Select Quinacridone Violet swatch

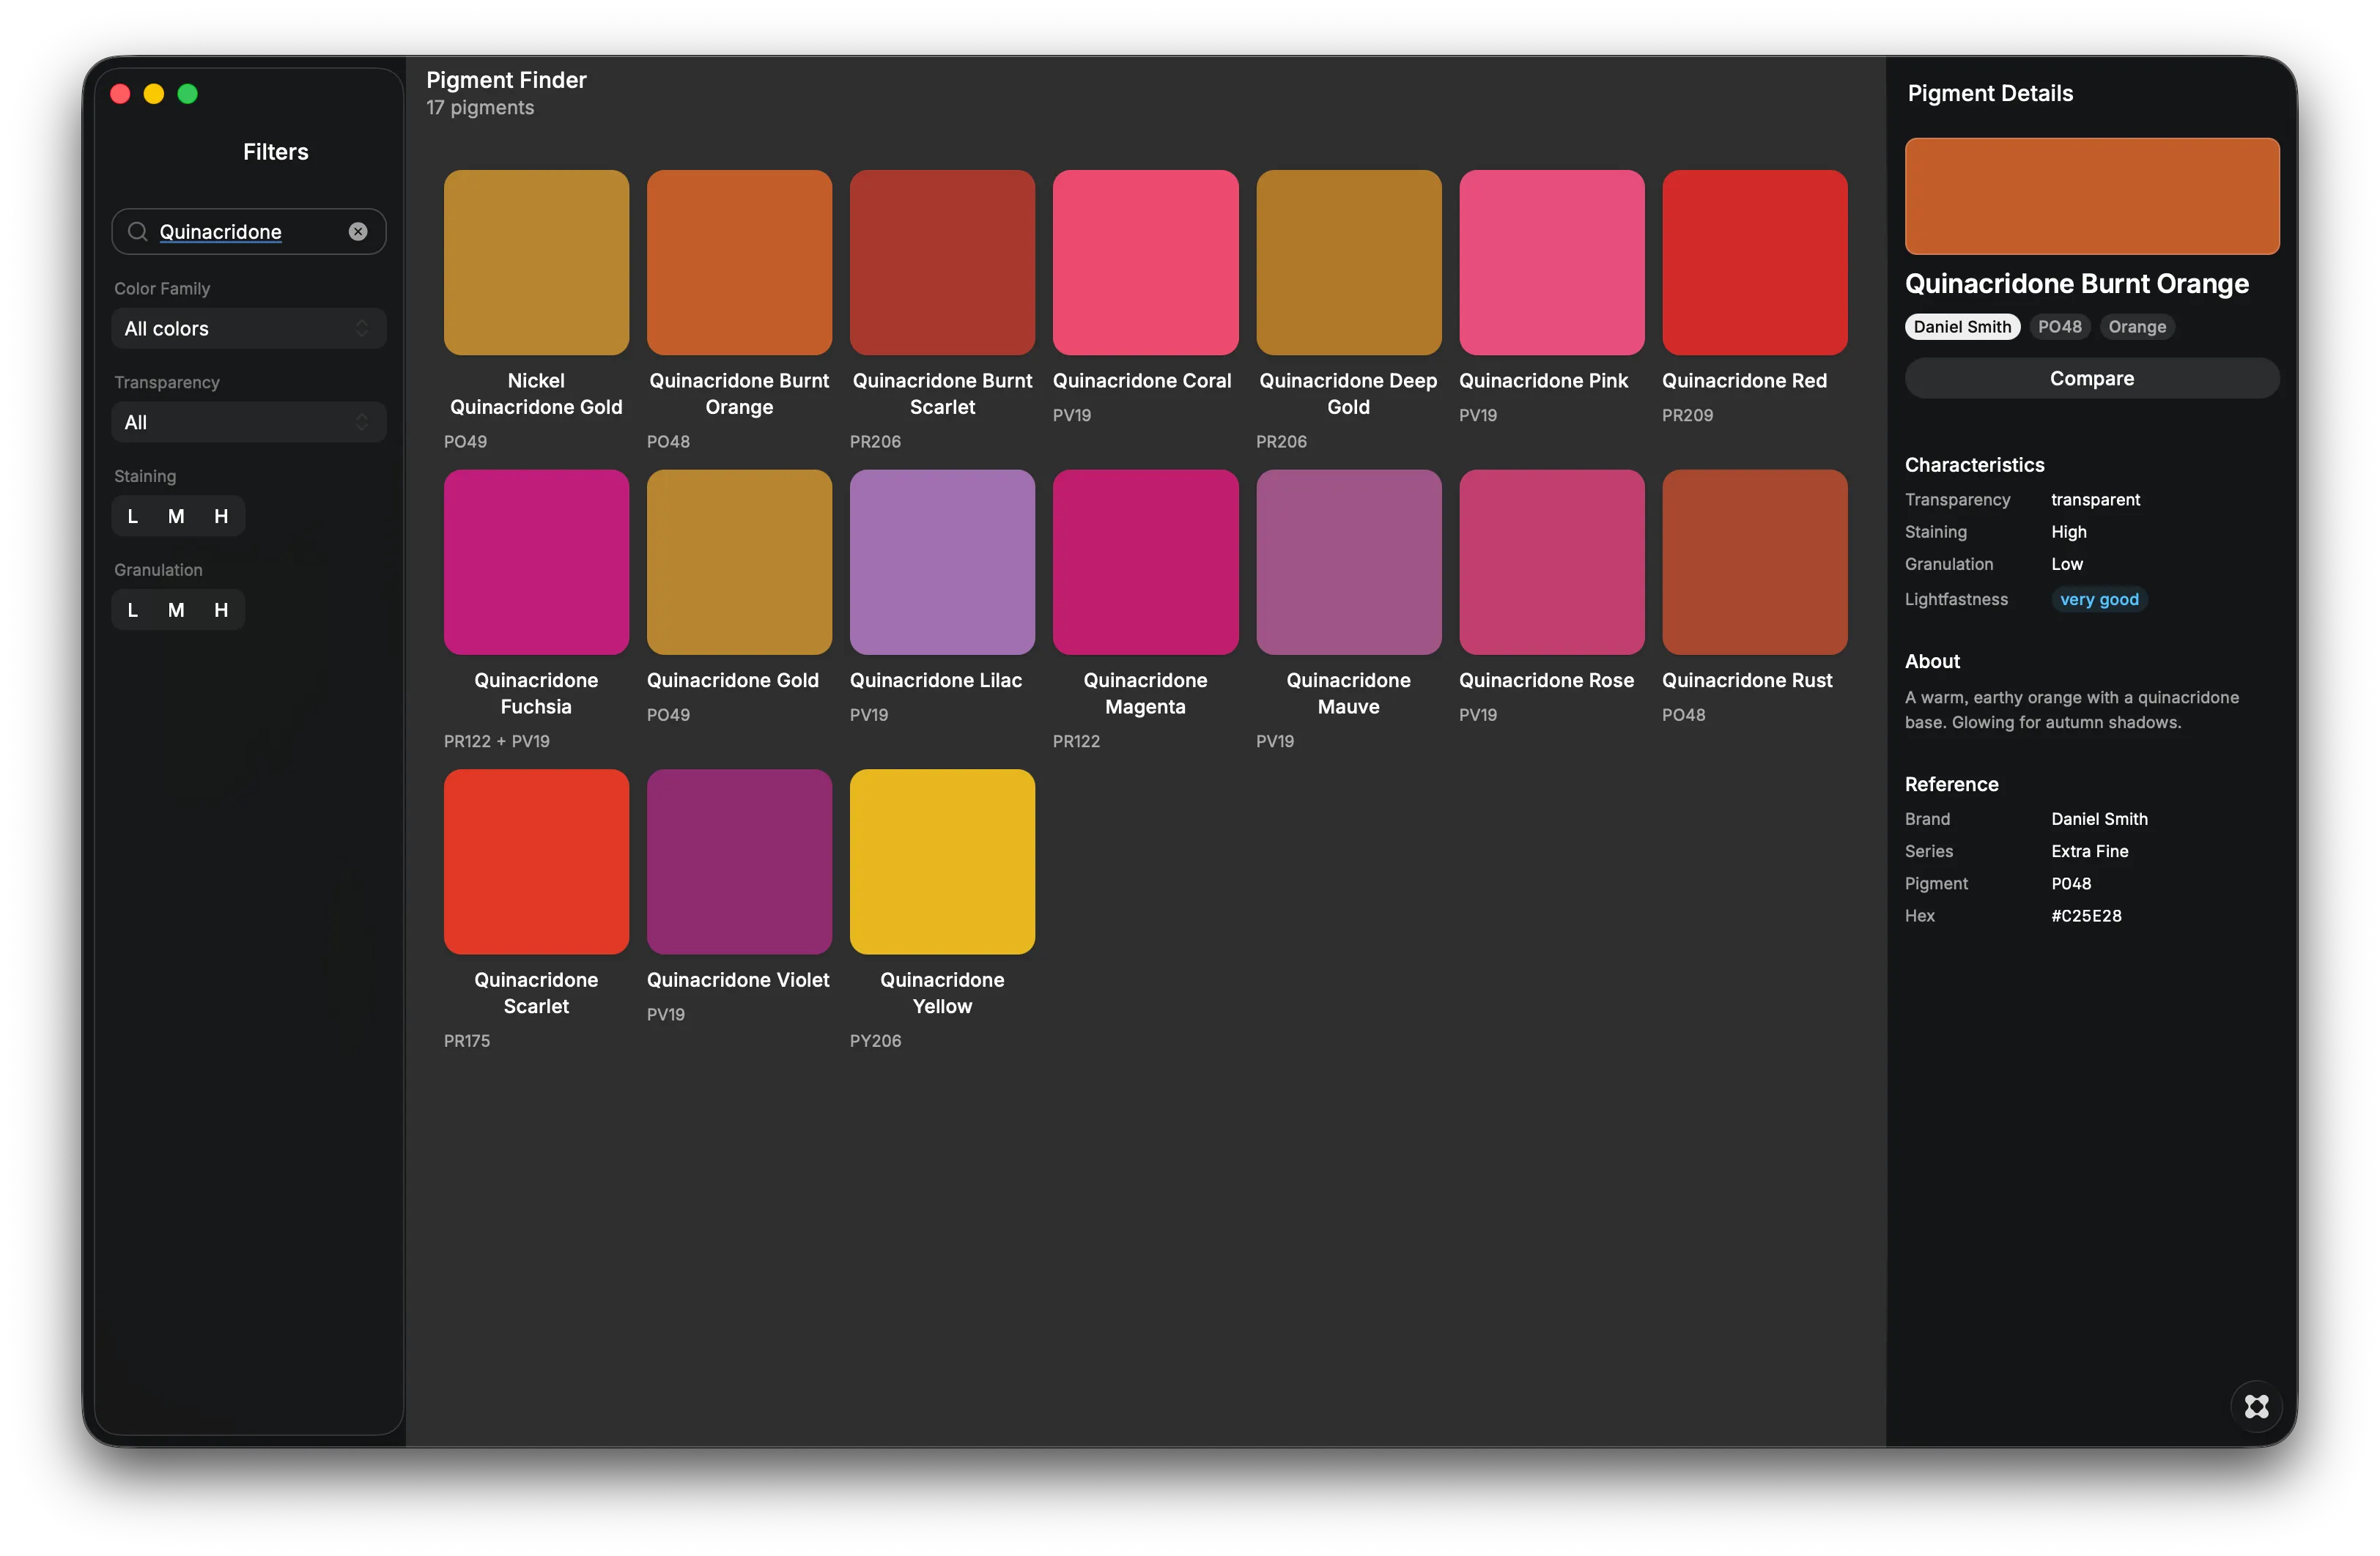pos(739,861)
